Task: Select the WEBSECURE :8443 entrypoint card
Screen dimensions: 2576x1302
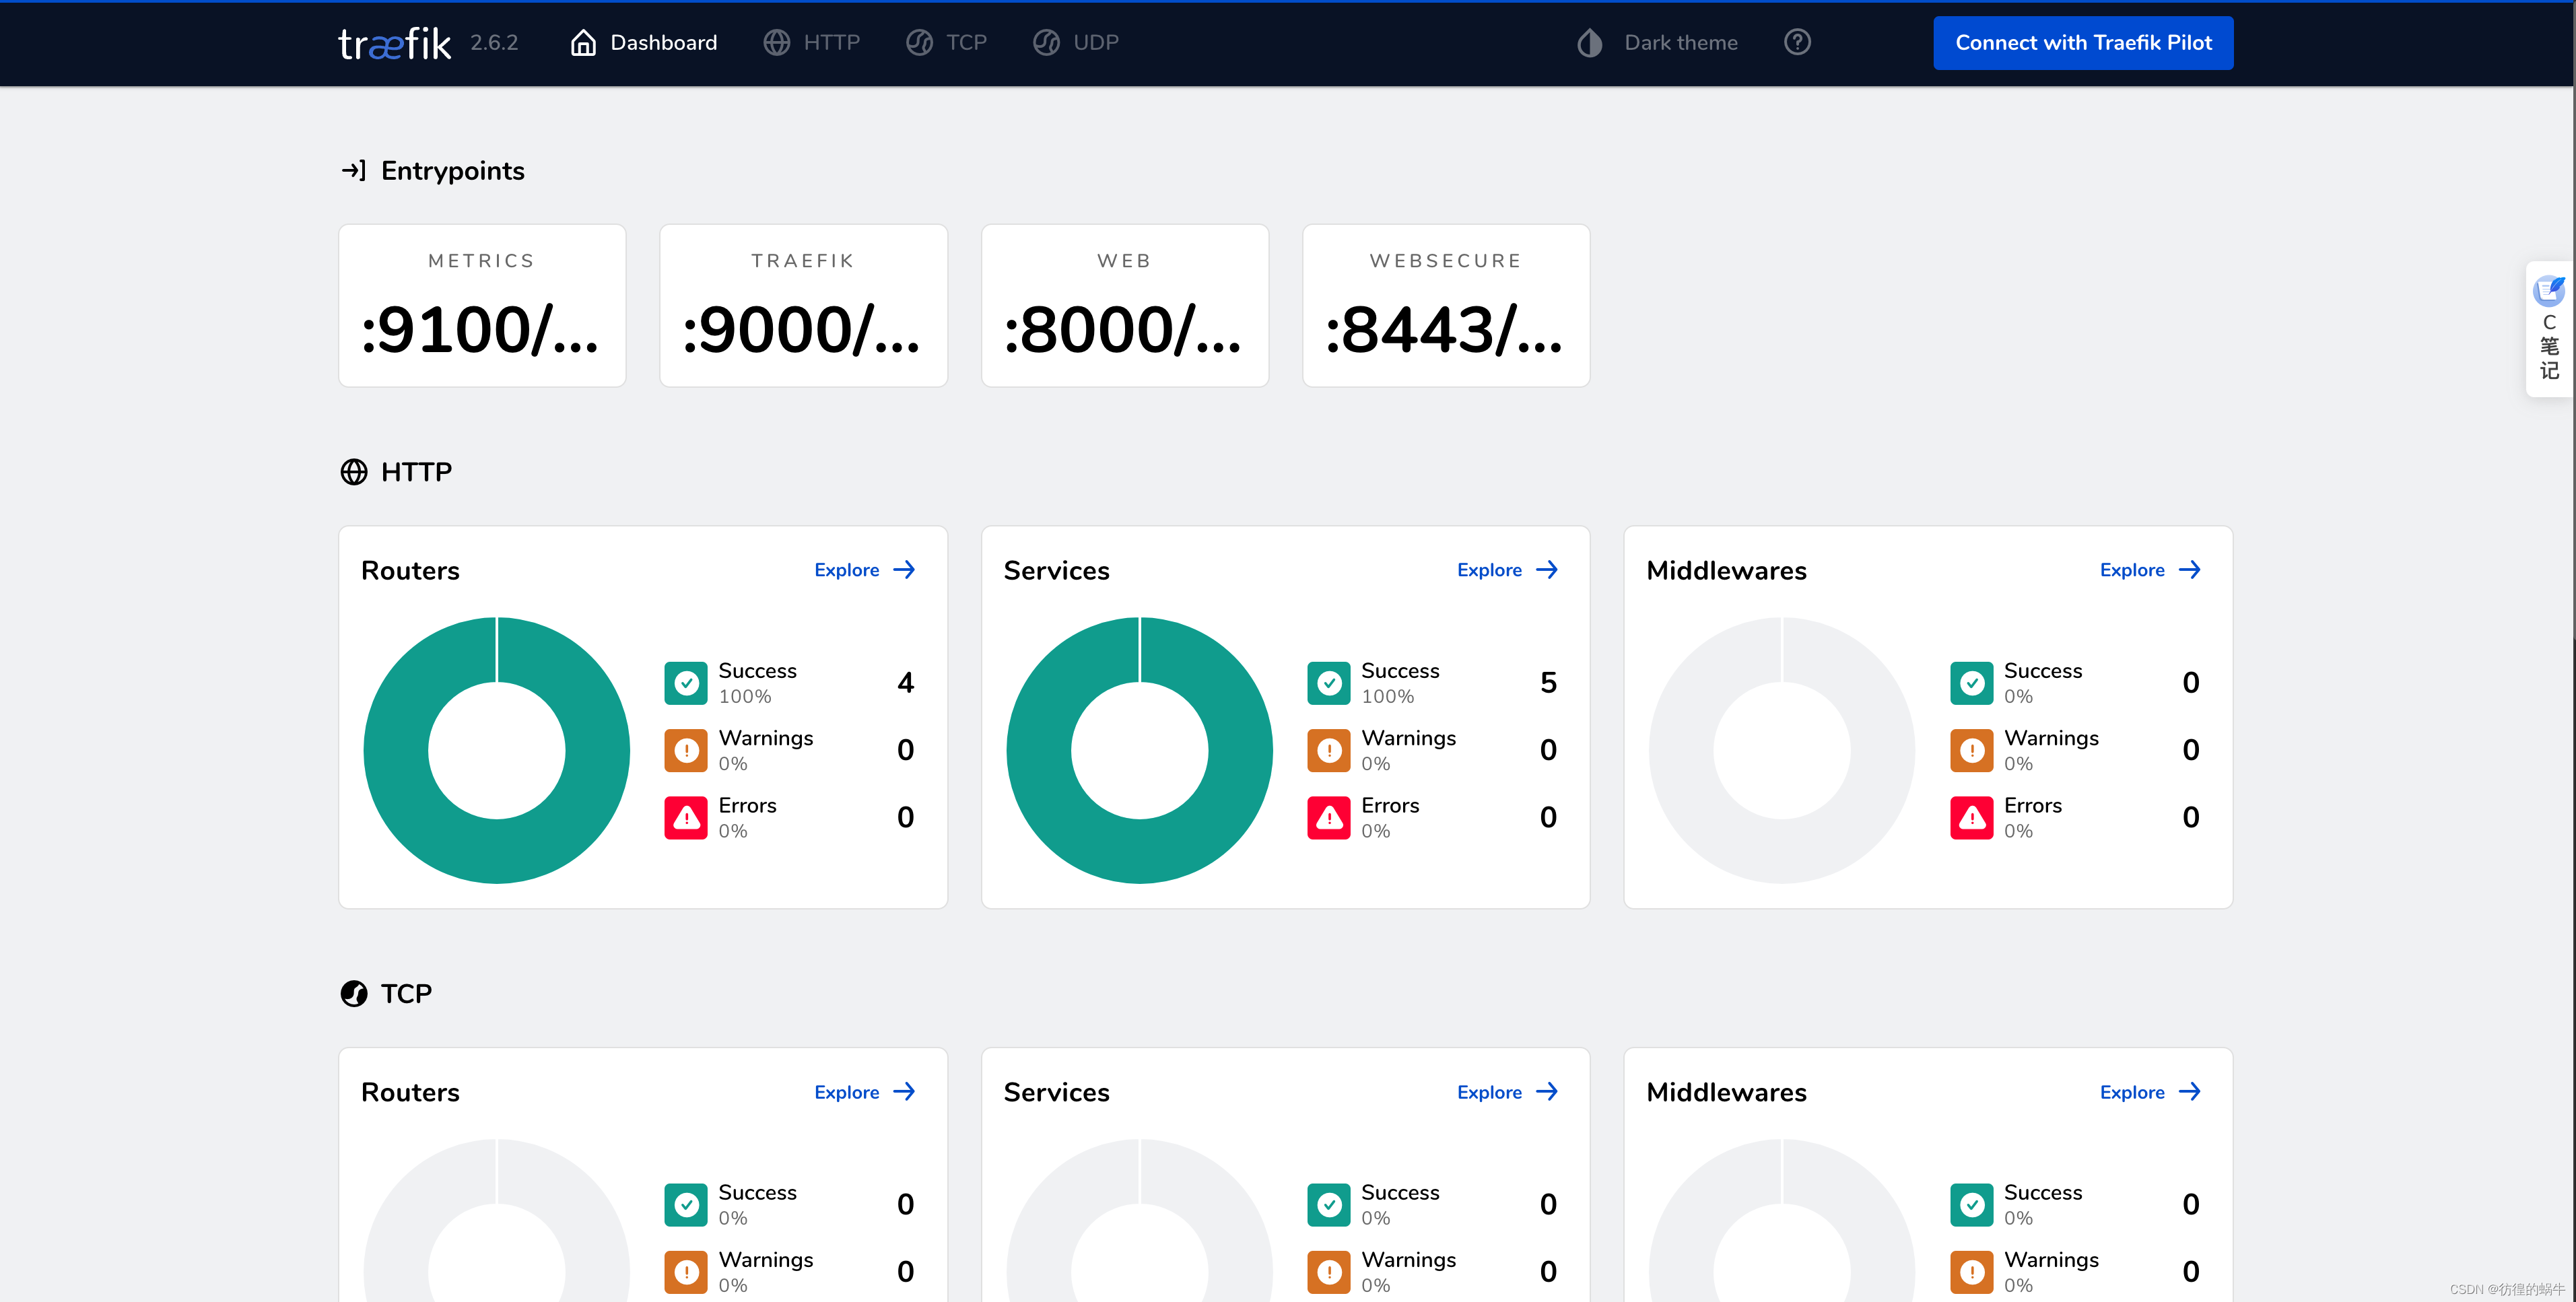Action: click(1445, 305)
